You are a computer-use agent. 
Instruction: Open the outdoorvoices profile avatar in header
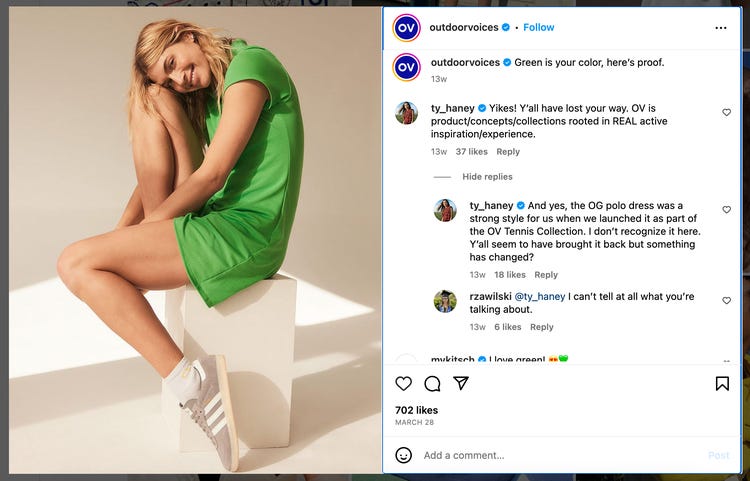[x=406, y=27]
